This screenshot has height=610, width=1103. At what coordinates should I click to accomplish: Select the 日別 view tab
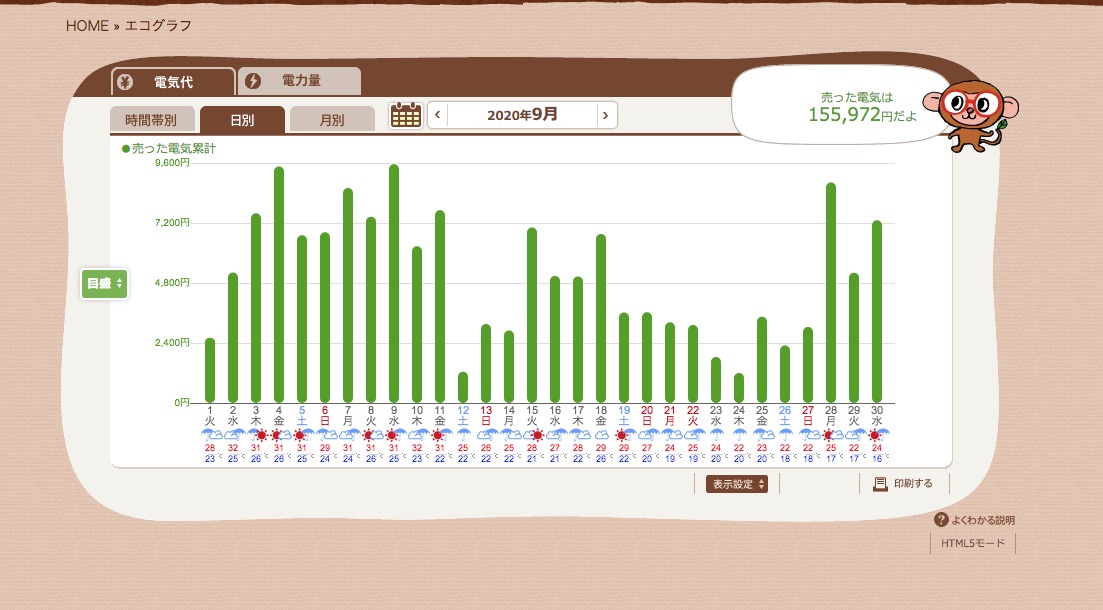[242, 120]
